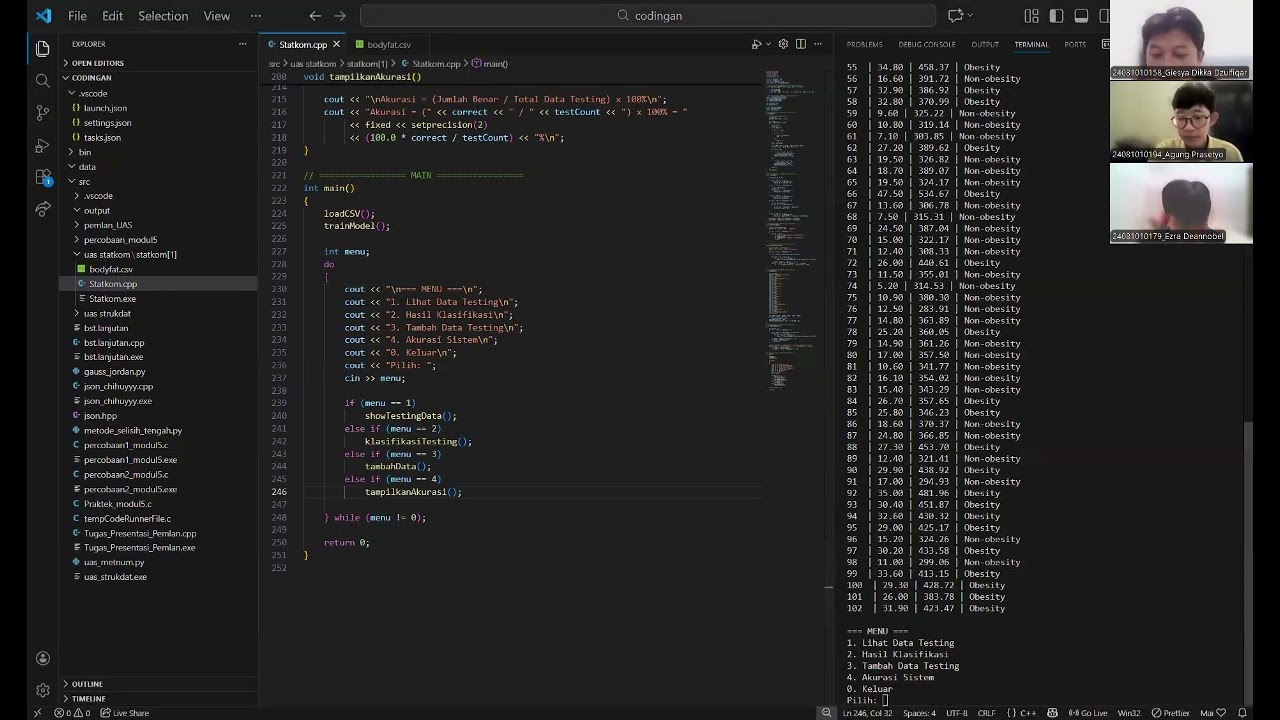Image resolution: width=1280 pixels, height=720 pixels.
Task: Open launch.json in the explorer
Action: 105,108
